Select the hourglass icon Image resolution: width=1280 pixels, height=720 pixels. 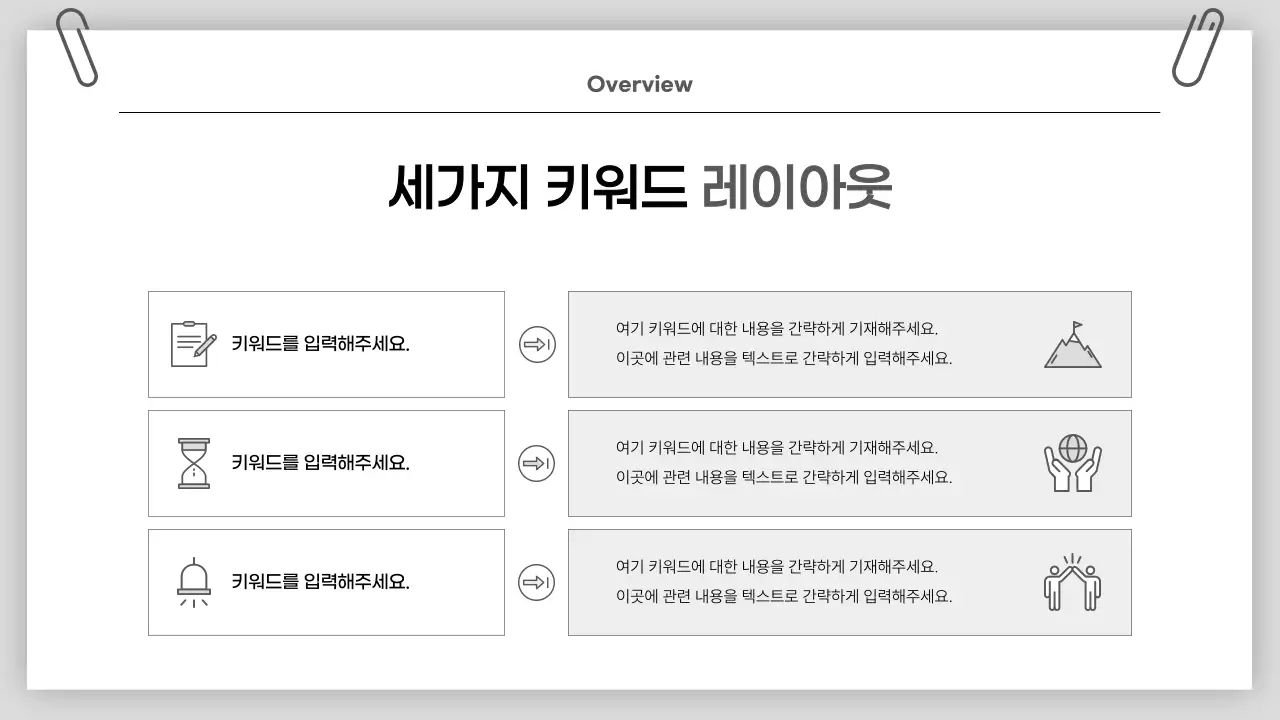point(193,462)
